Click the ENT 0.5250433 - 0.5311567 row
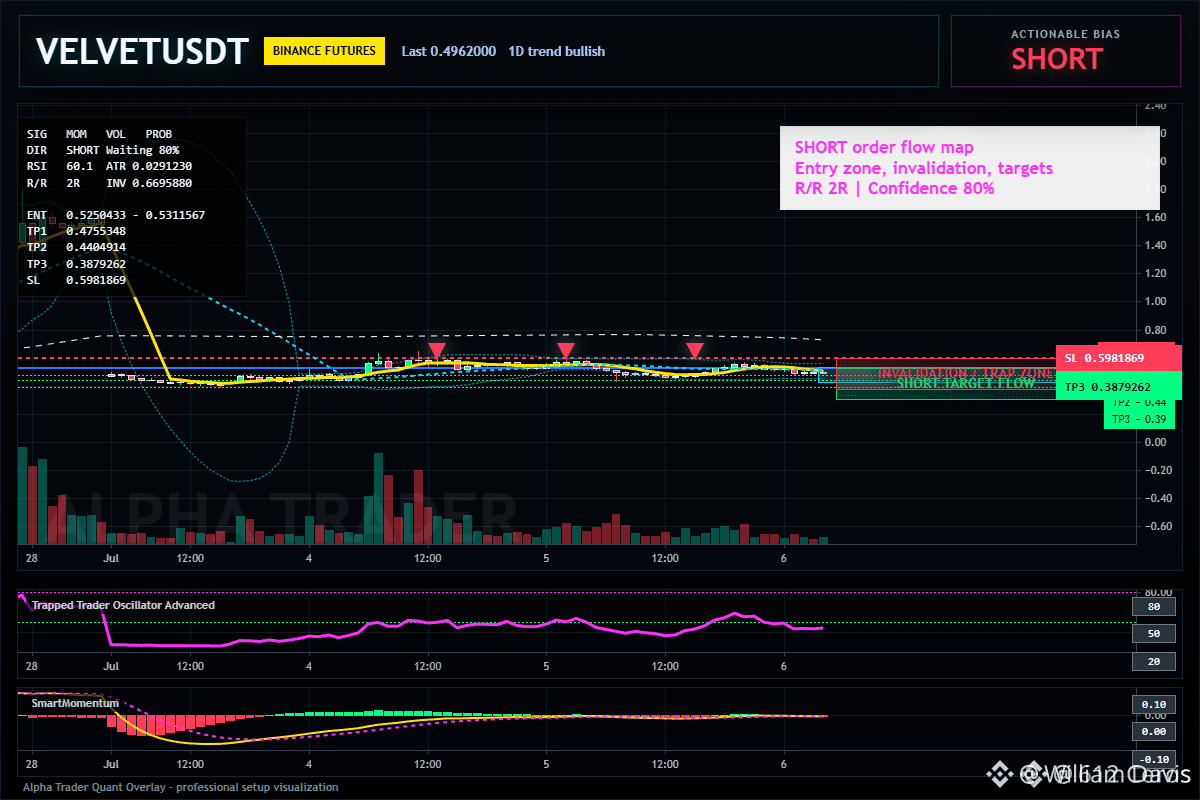 [116, 215]
